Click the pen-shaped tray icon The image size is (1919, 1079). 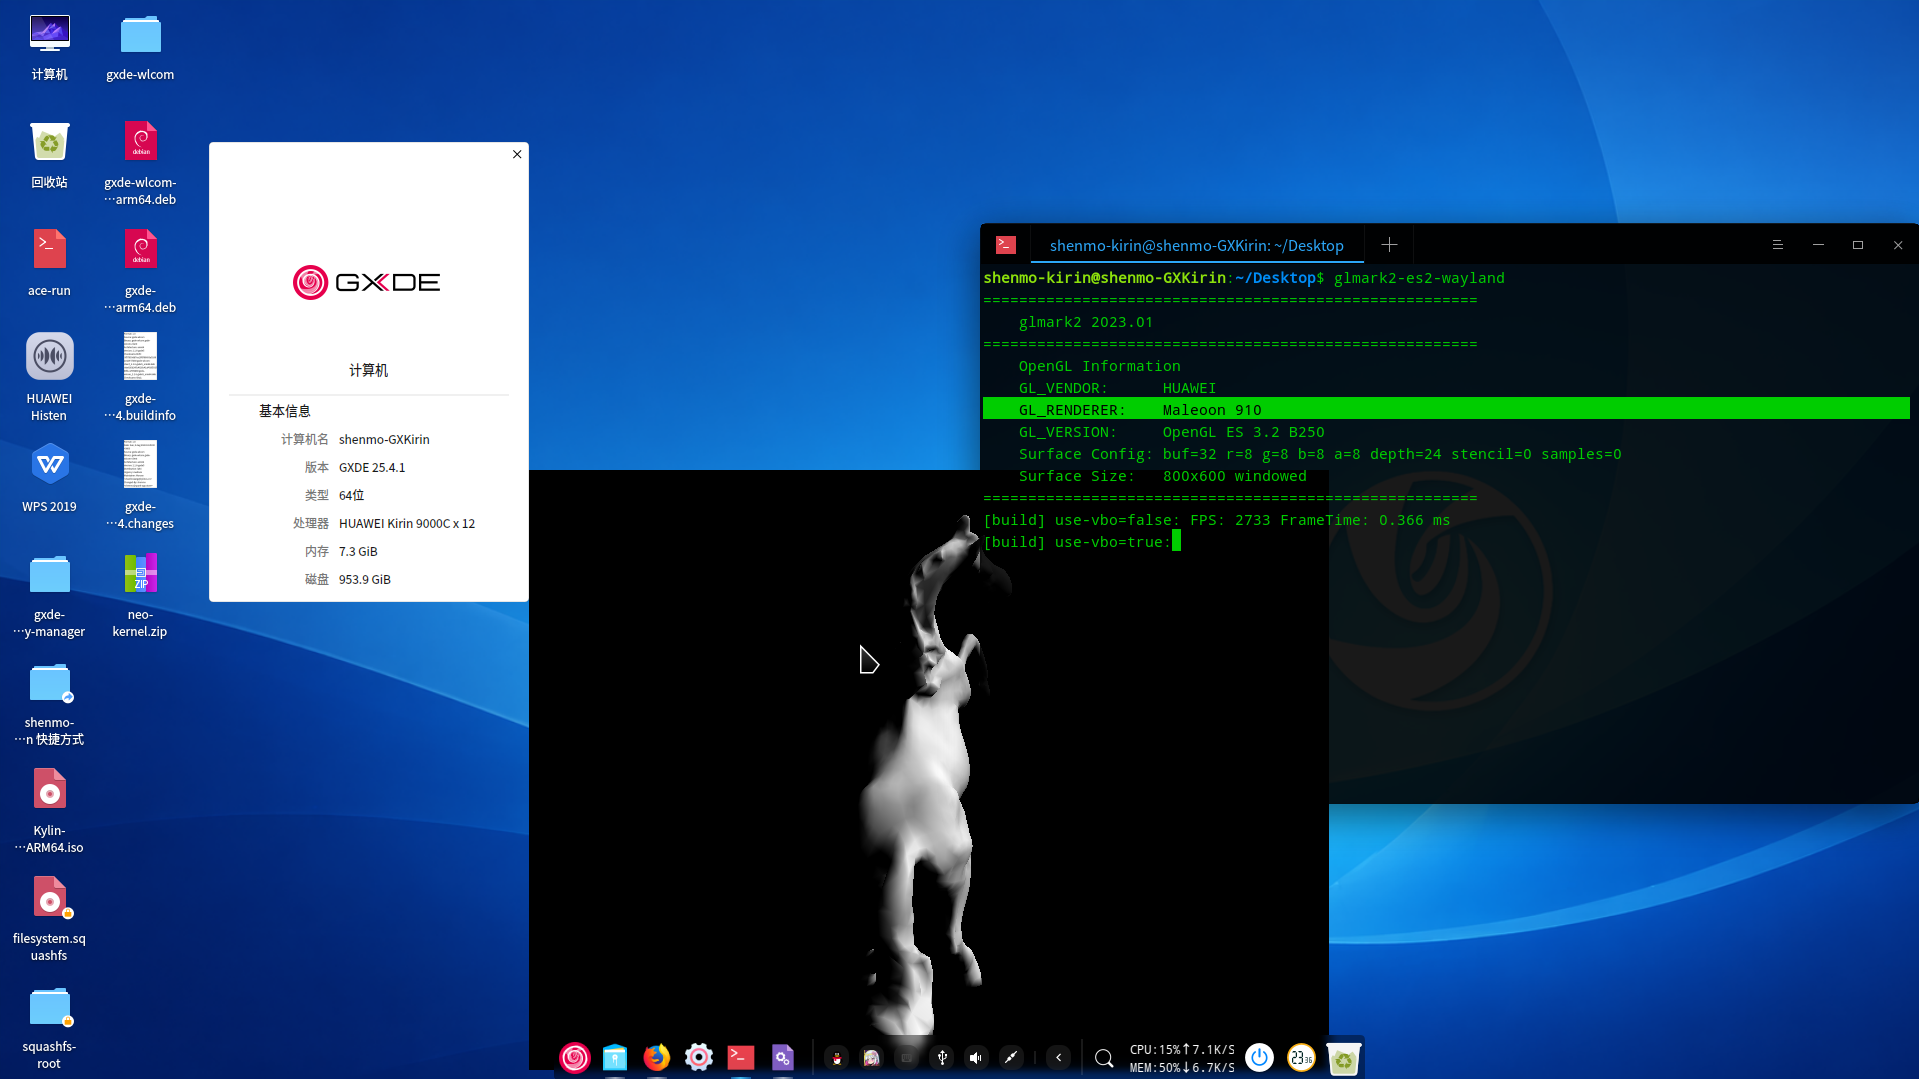[1011, 1058]
